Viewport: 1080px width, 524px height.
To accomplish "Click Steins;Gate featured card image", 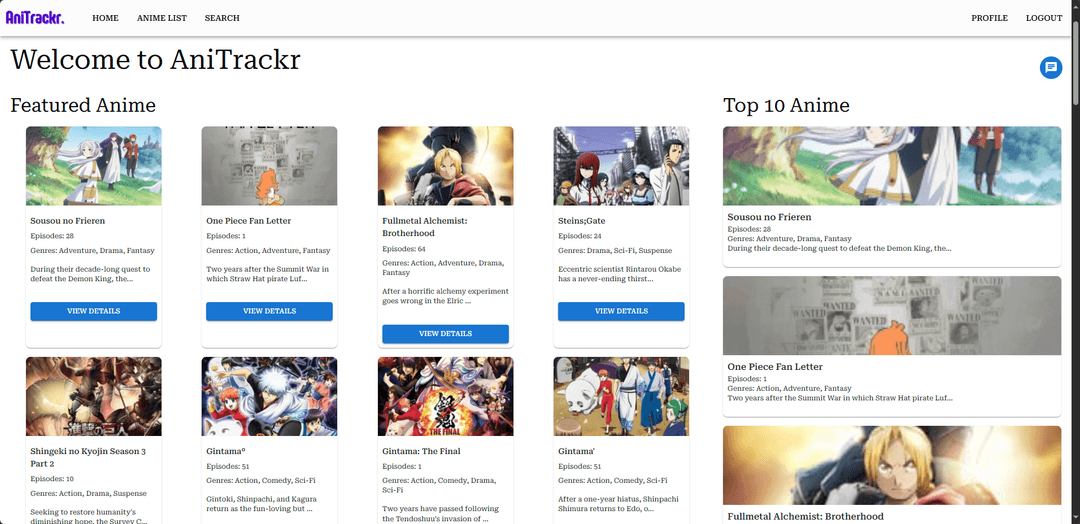I will coord(621,166).
